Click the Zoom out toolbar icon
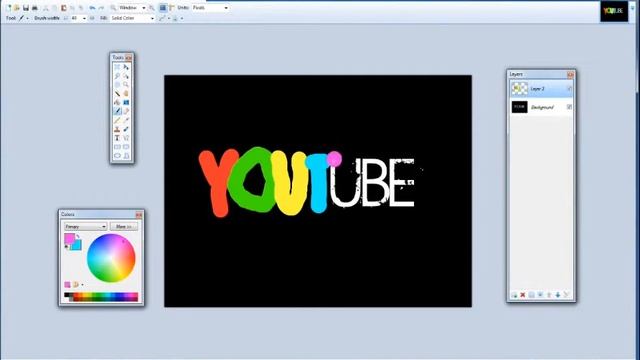 click(113, 8)
